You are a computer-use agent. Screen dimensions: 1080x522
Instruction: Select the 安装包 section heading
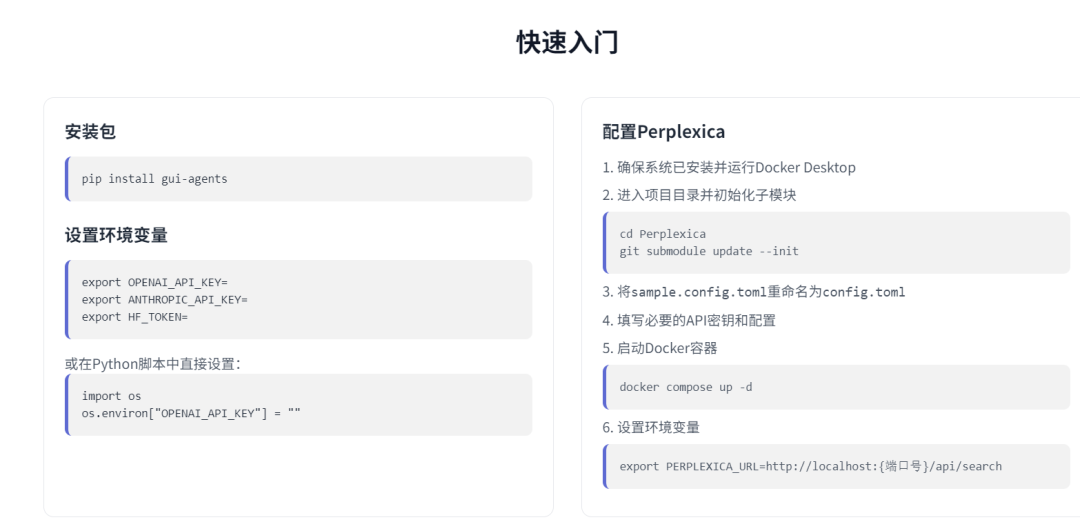[90, 132]
